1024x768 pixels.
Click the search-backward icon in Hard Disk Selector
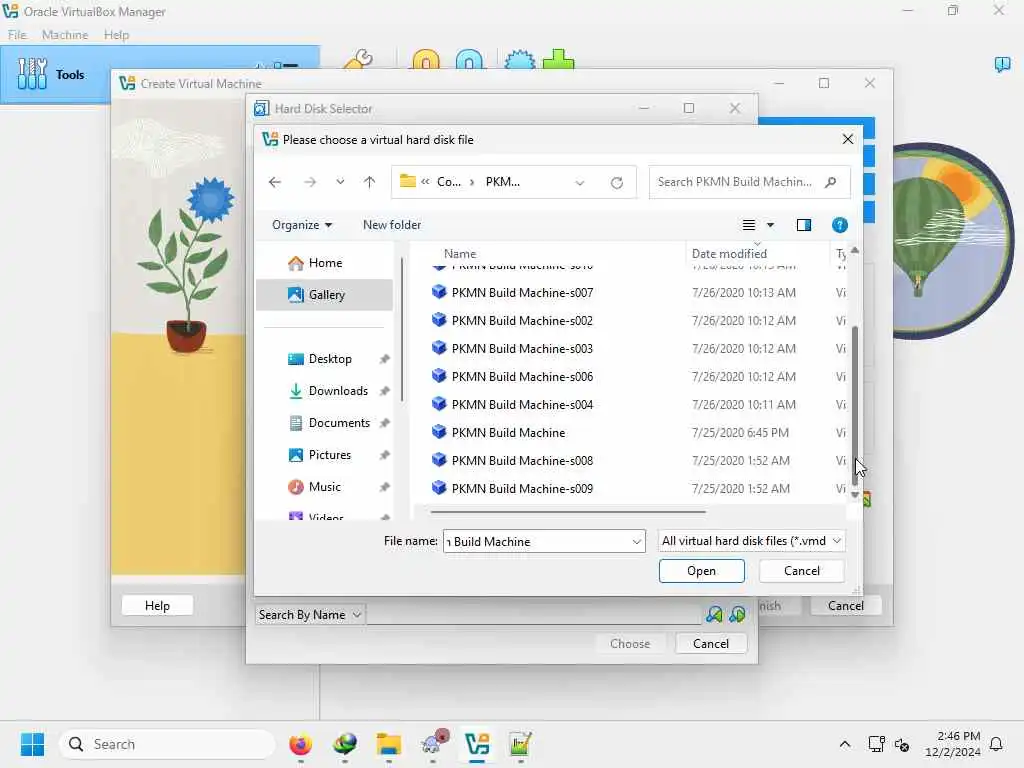714,614
